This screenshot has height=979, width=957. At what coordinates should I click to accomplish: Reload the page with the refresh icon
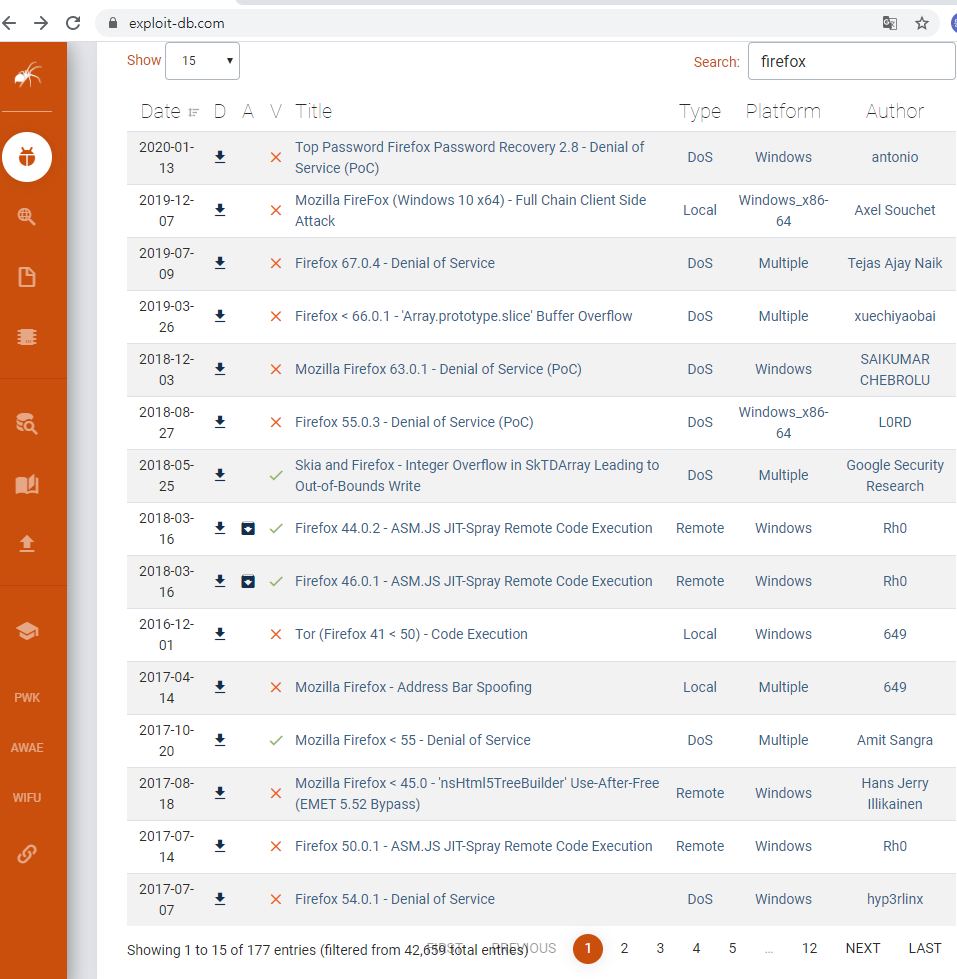click(73, 23)
